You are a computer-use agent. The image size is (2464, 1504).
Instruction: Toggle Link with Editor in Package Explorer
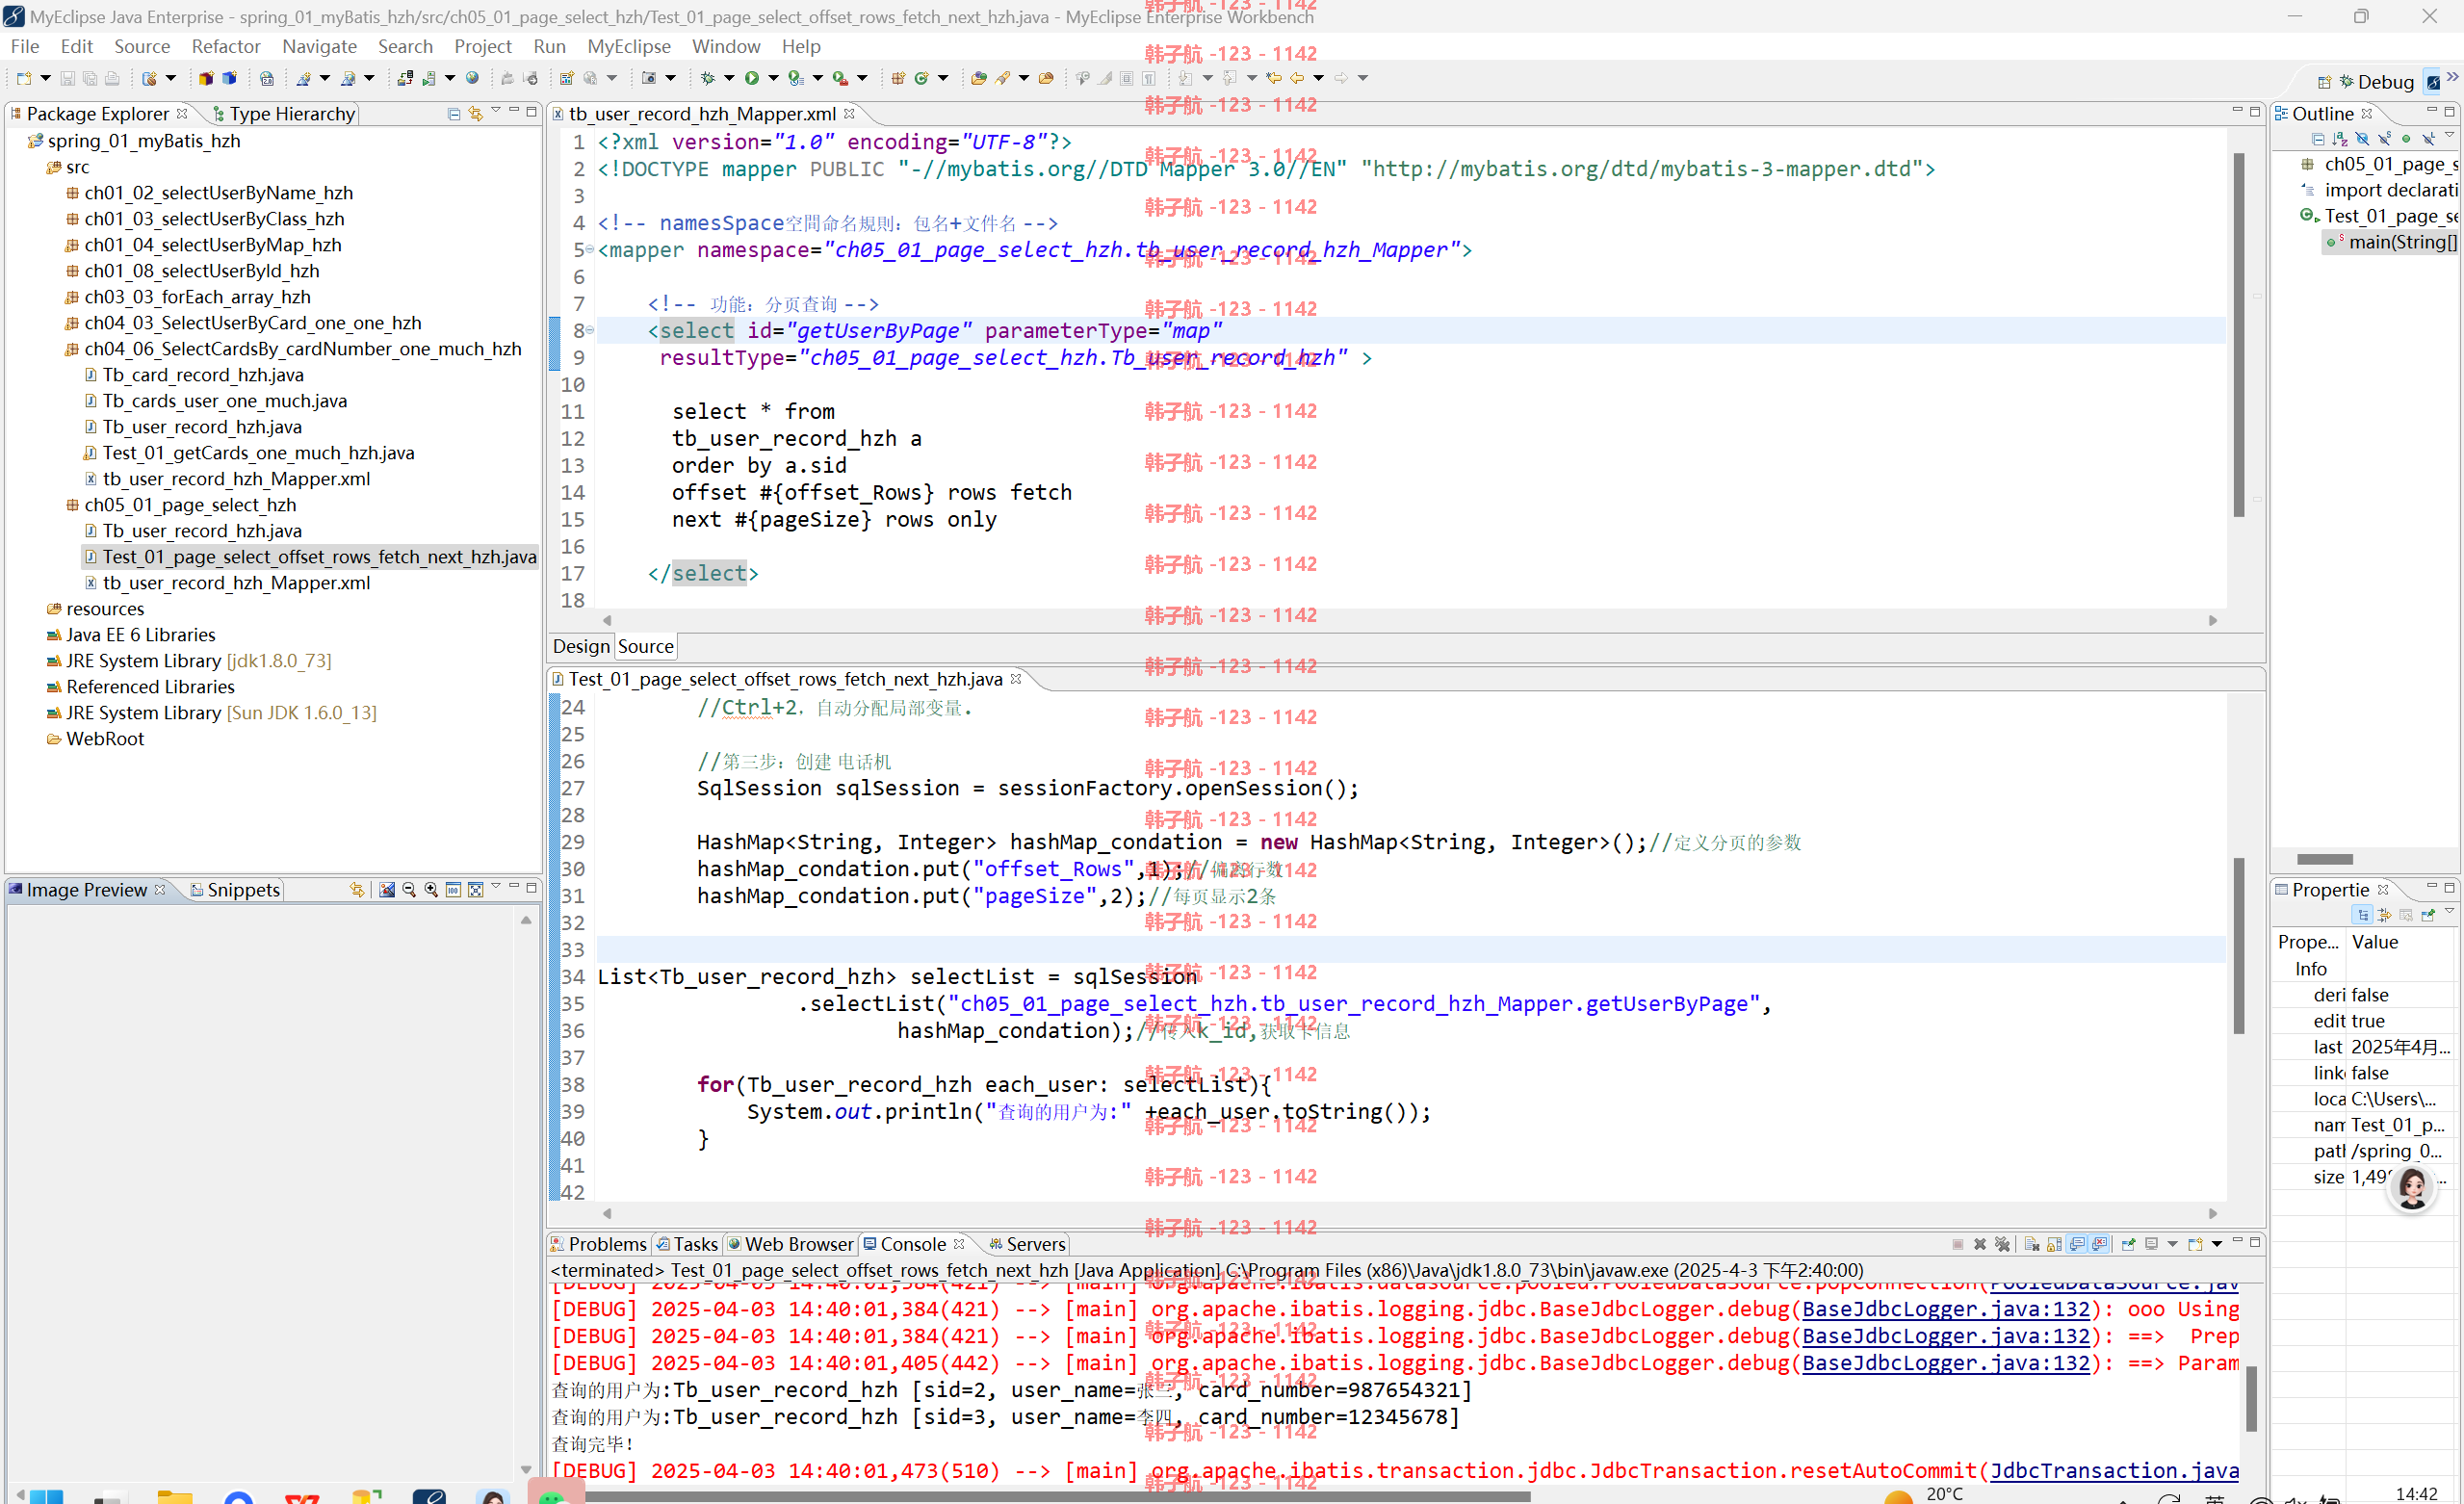point(476,114)
